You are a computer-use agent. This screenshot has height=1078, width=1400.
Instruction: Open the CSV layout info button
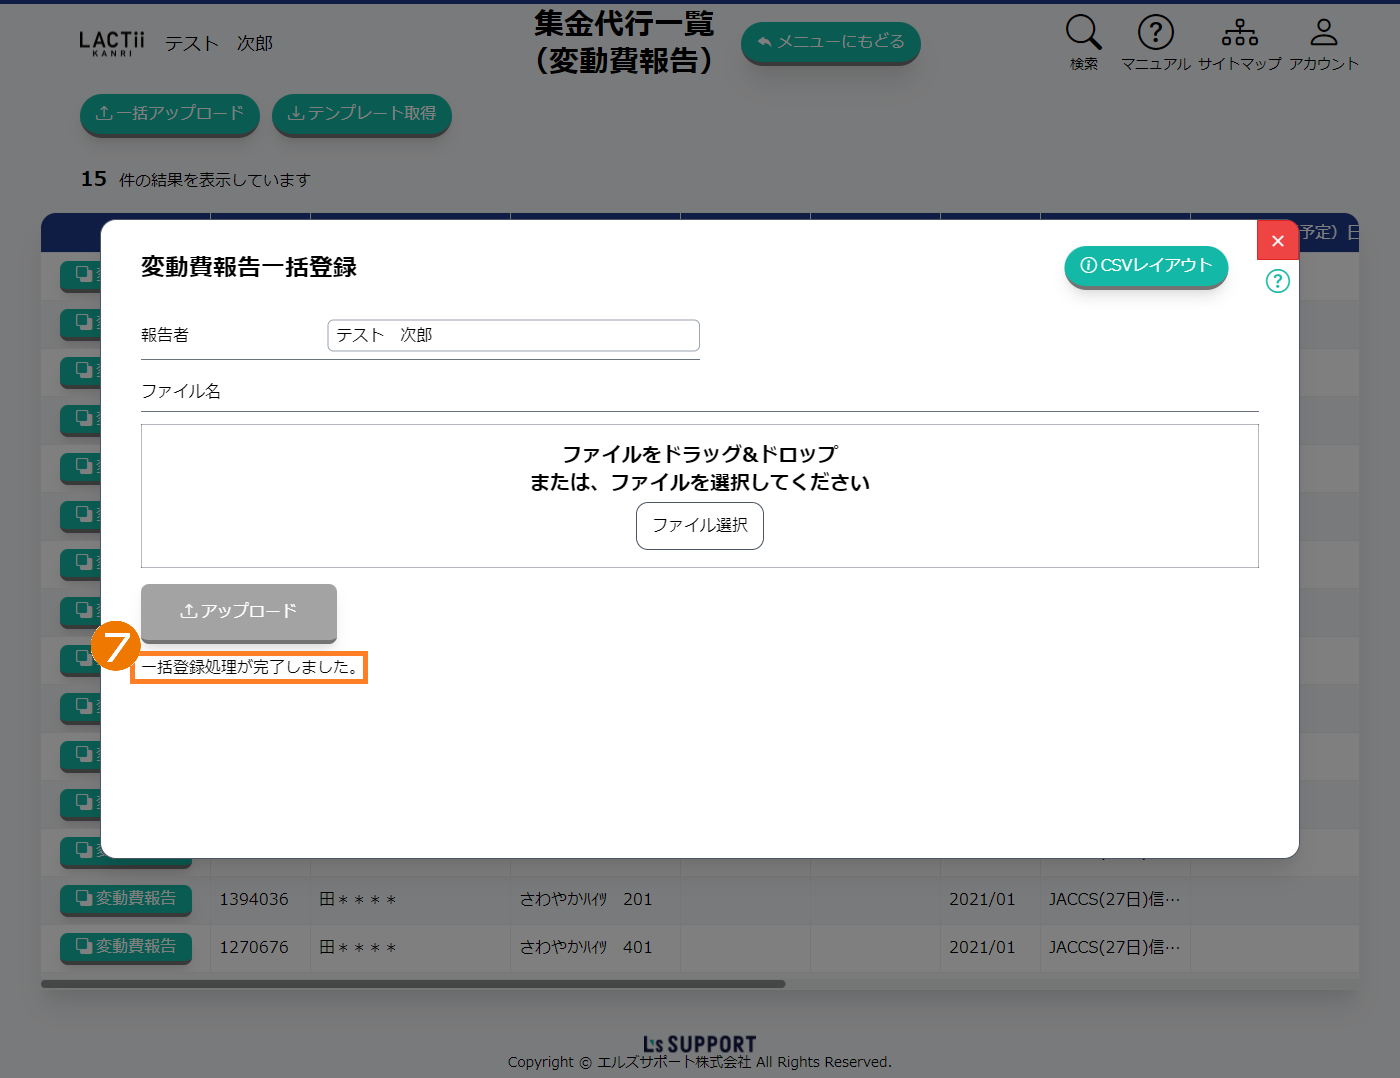pos(1146,266)
